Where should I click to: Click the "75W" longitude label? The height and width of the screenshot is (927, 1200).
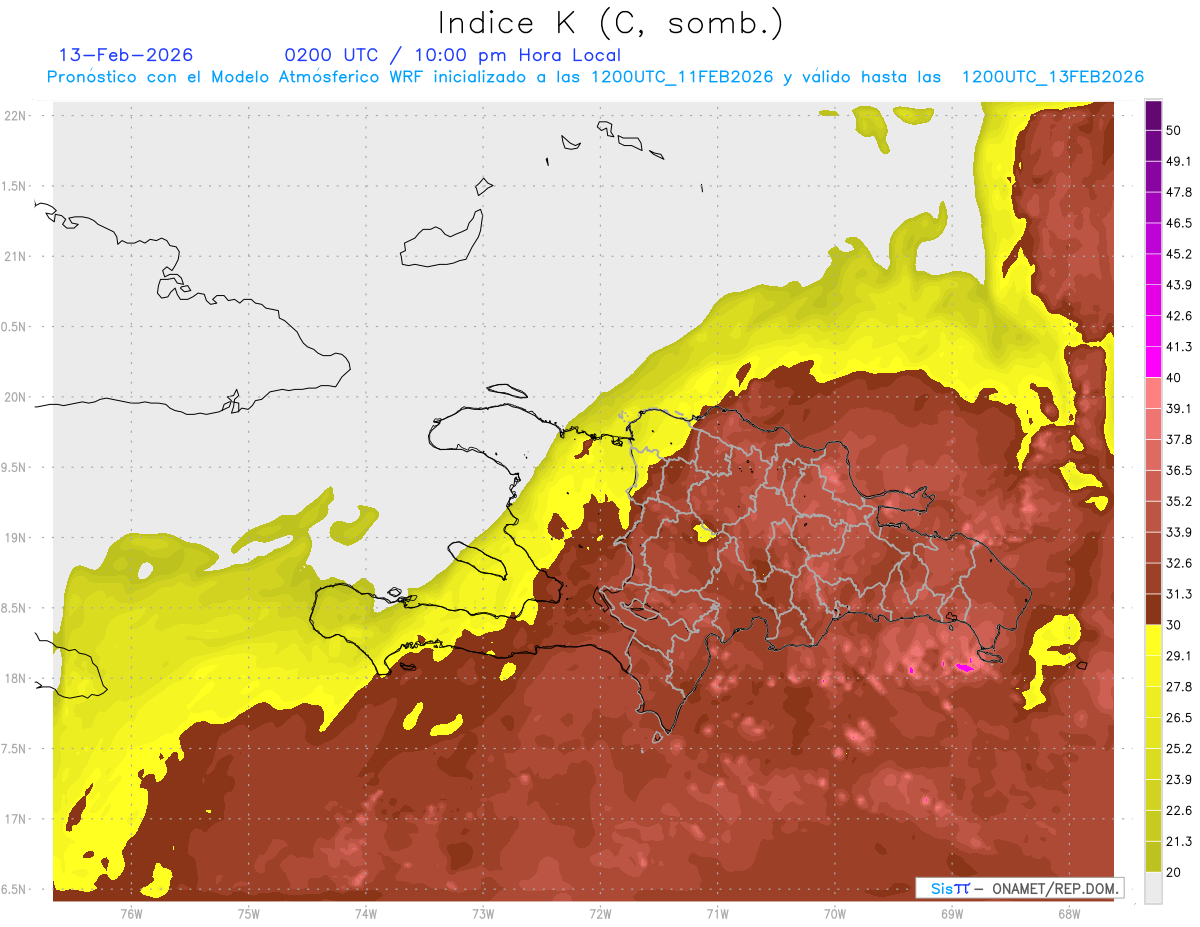click(x=249, y=914)
